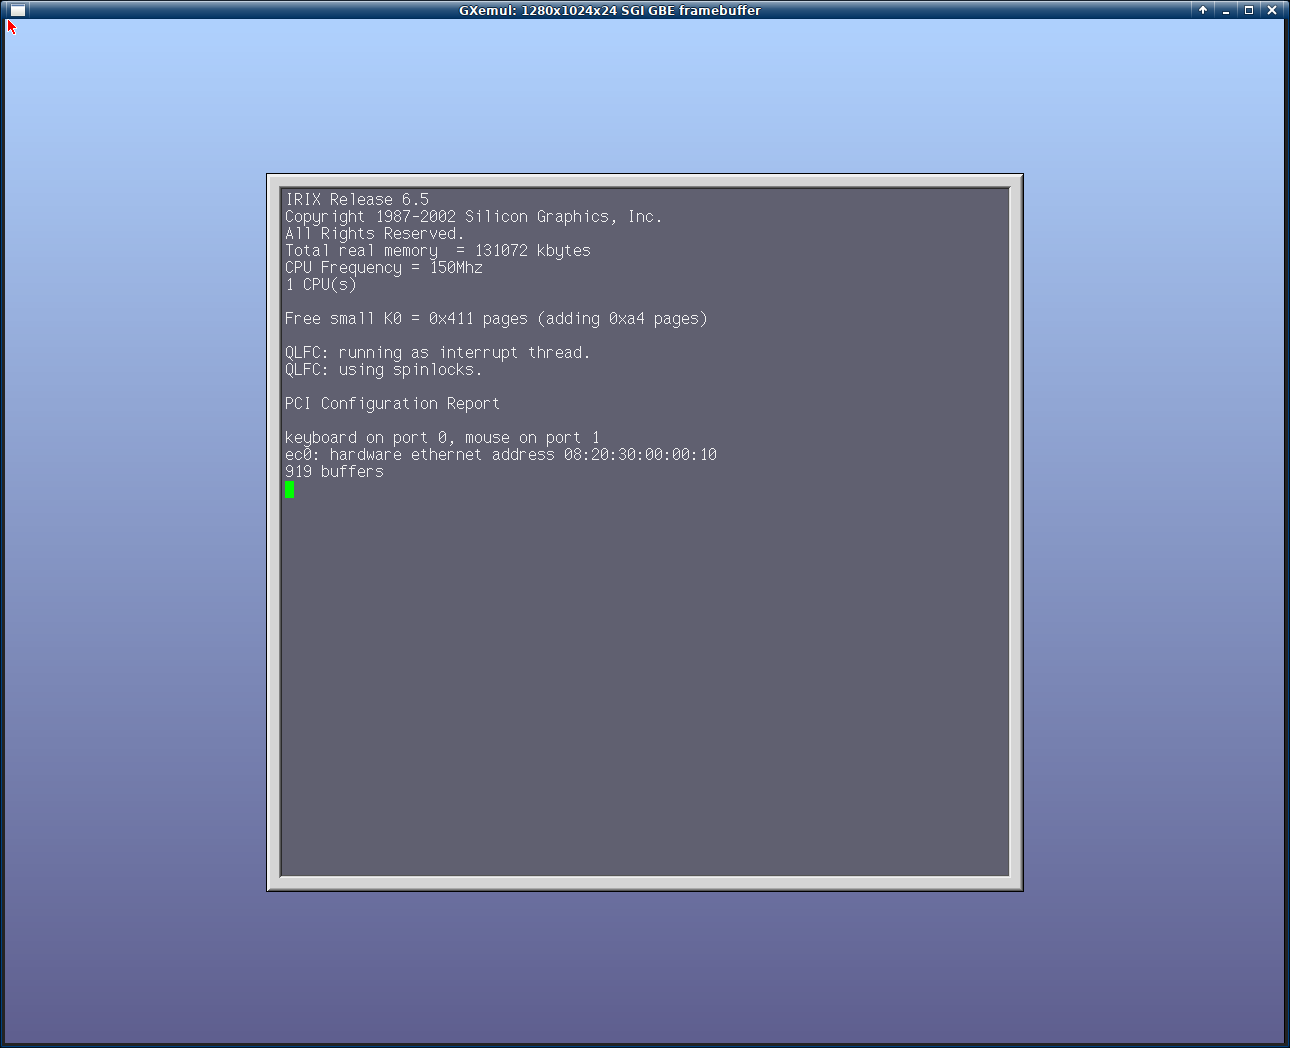Click the ec0 ethernet address line

501,455
